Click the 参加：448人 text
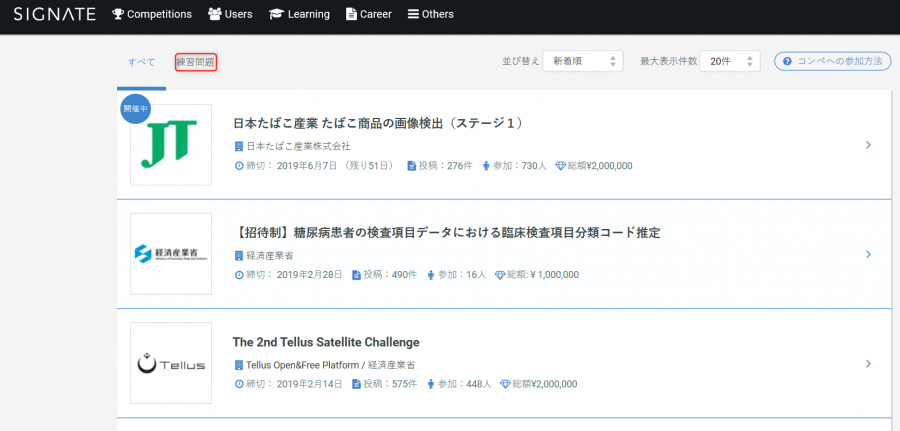 pyautogui.click(x=465, y=384)
